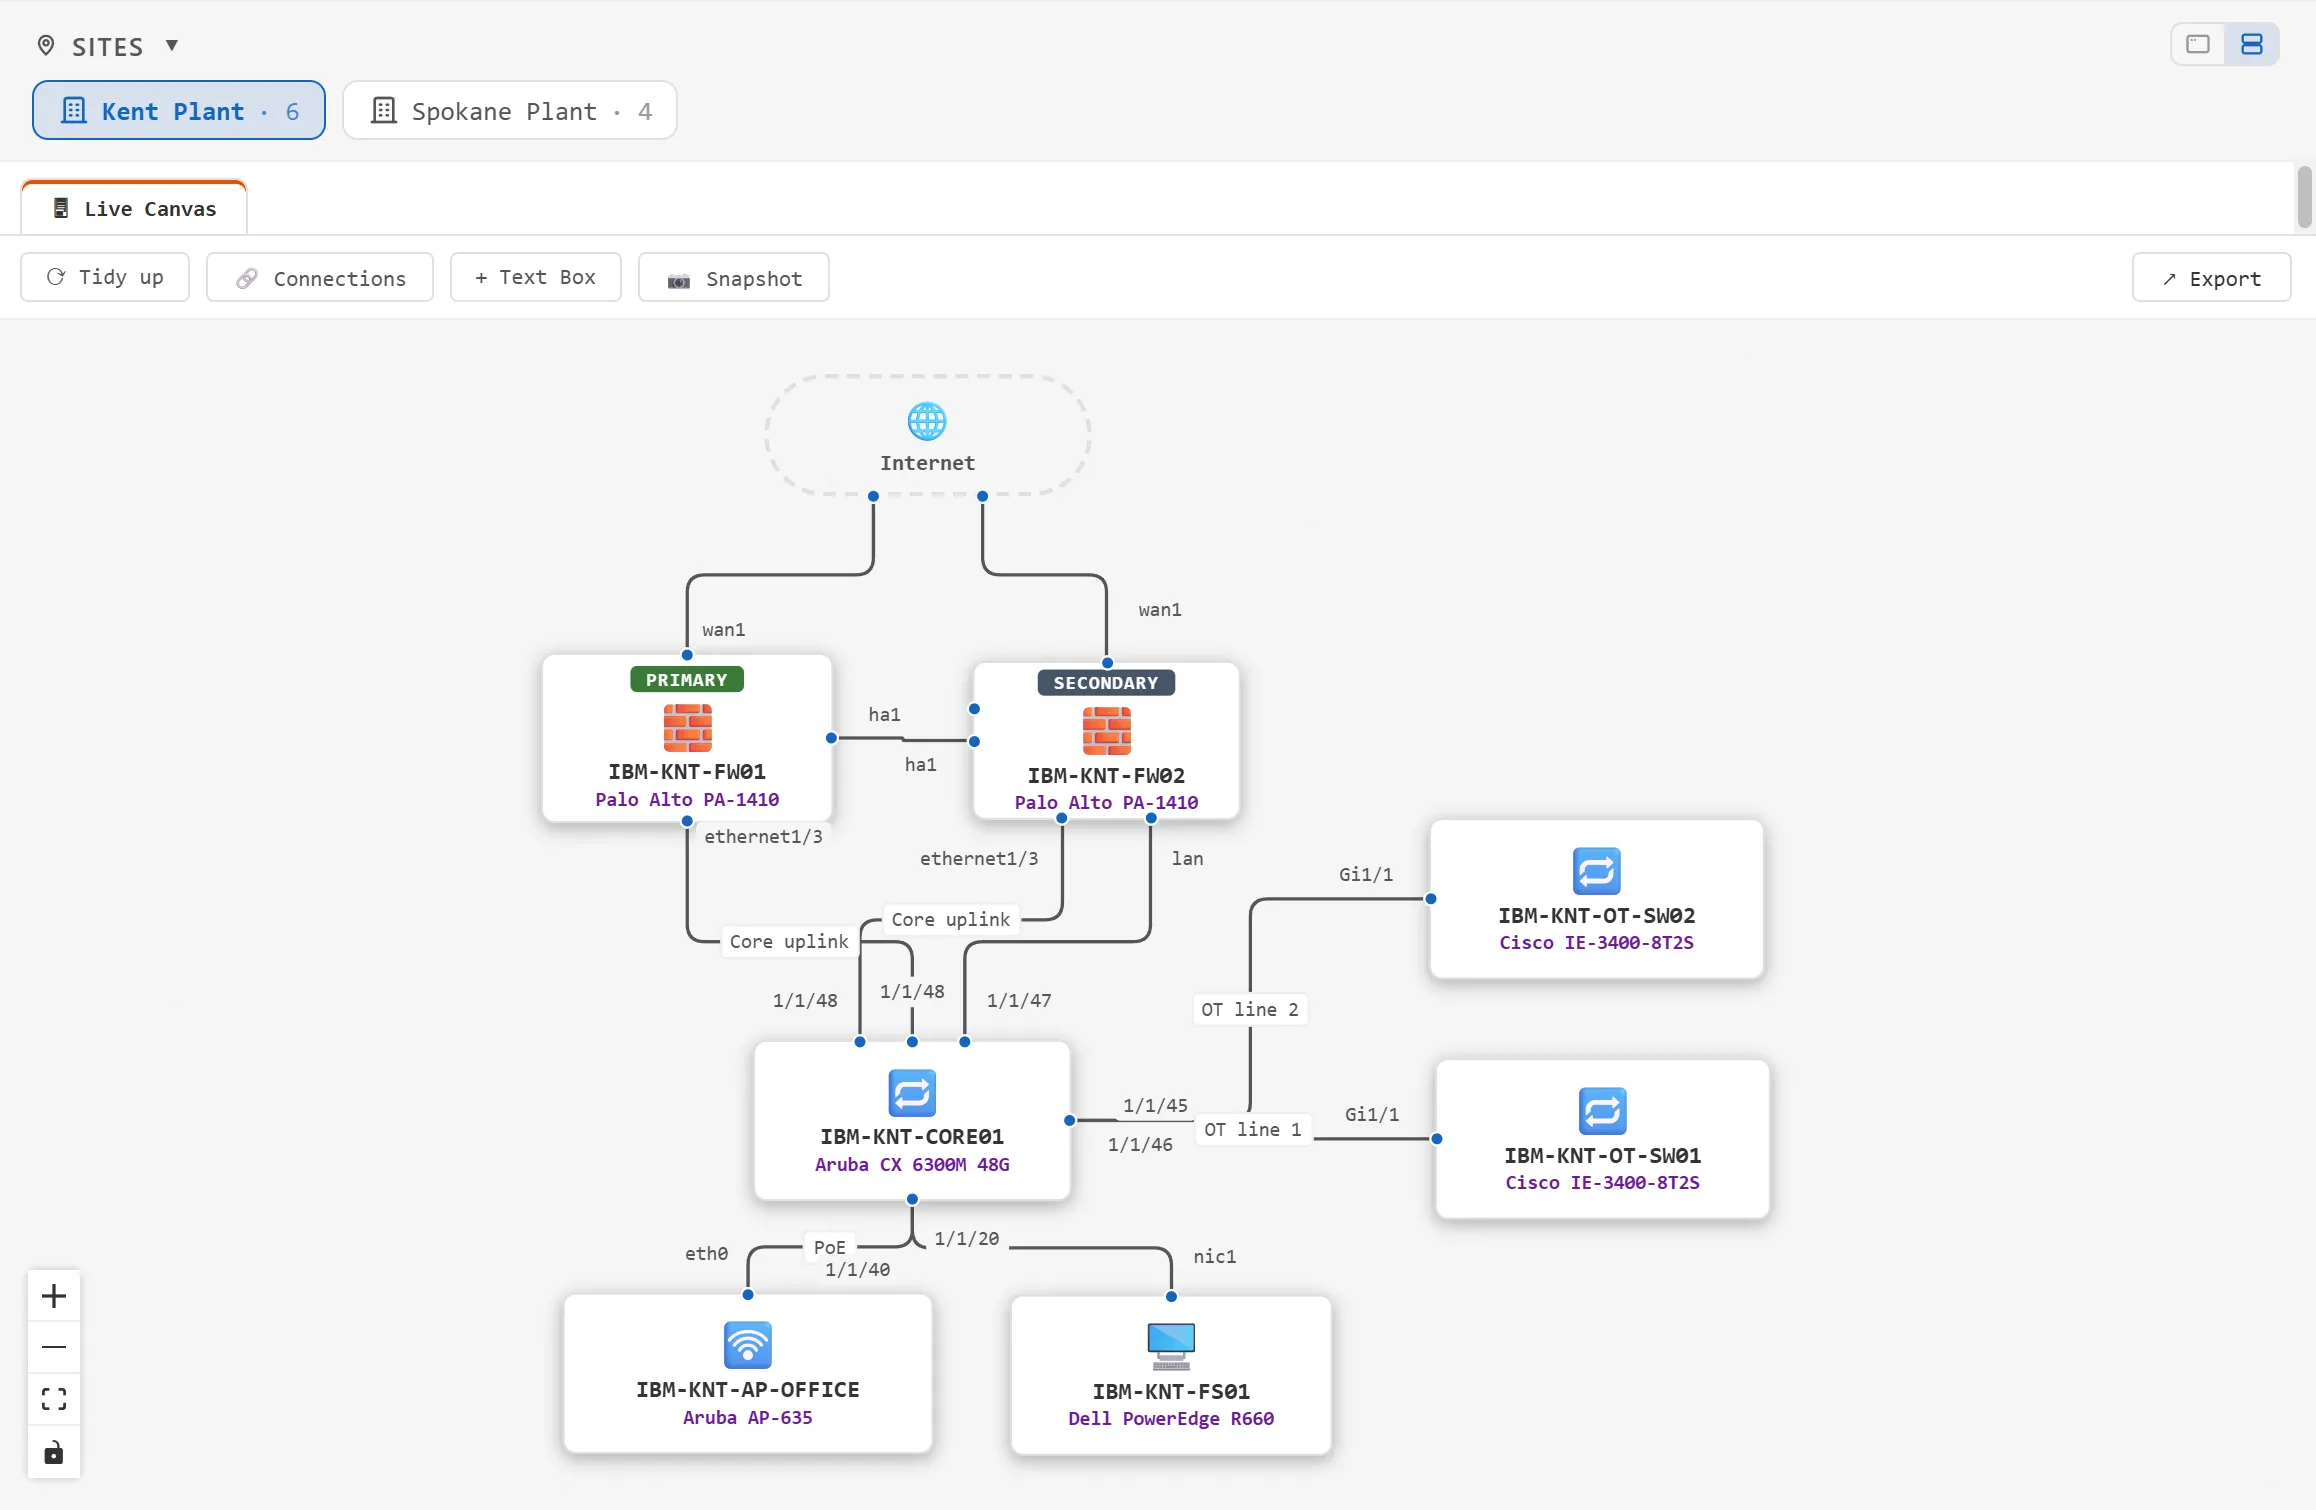
Task: Select the Kent Plant site tab
Action: click(x=179, y=110)
